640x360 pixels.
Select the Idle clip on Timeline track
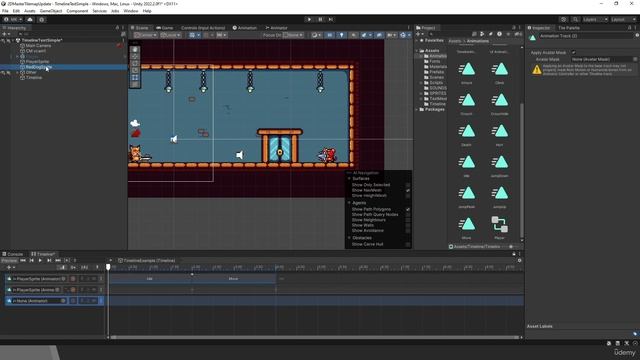pos(150,279)
